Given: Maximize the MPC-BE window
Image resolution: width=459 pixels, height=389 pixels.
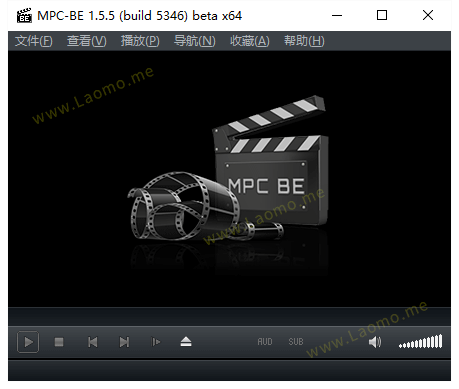Looking at the screenshot, I should point(382,15).
